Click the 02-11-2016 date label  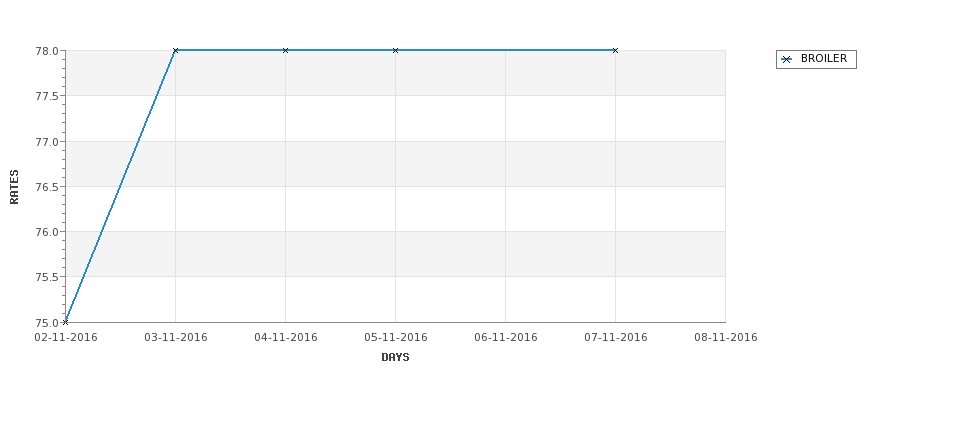[x=65, y=338]
